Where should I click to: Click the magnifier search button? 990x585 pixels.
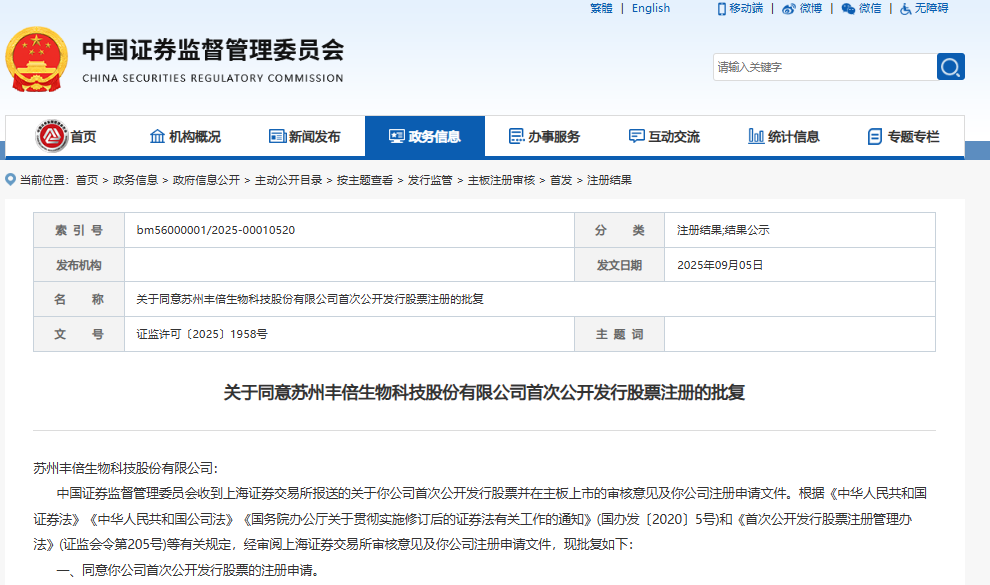(950, 67)
